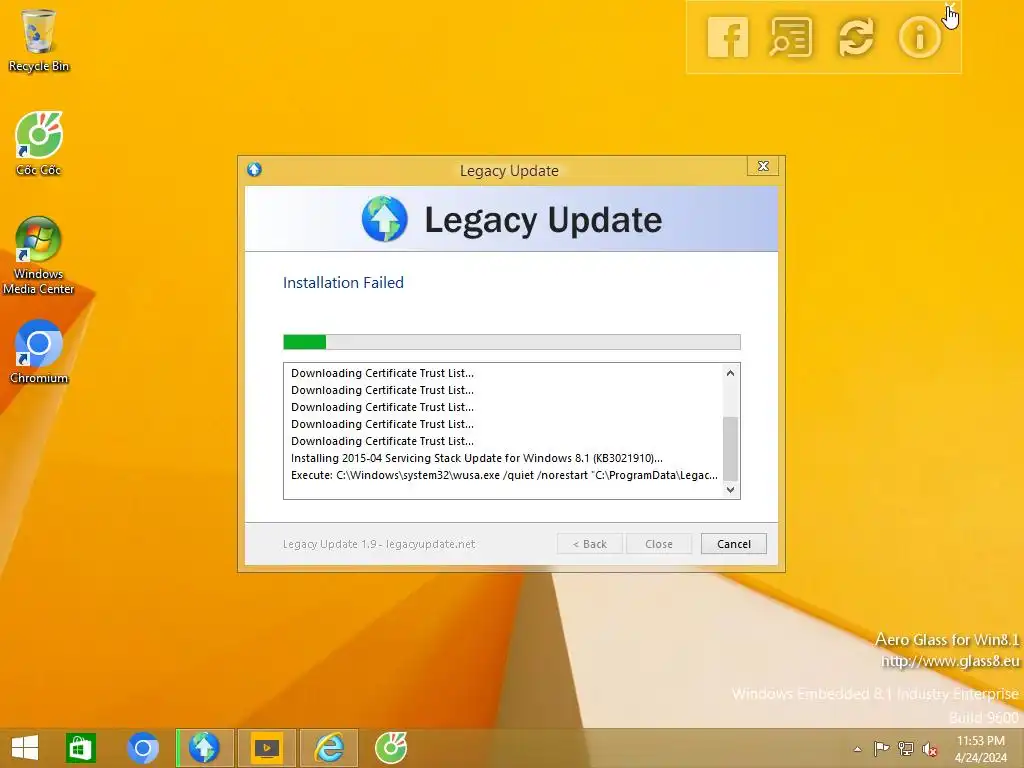Open the Windows Start button

coord(25,748)
